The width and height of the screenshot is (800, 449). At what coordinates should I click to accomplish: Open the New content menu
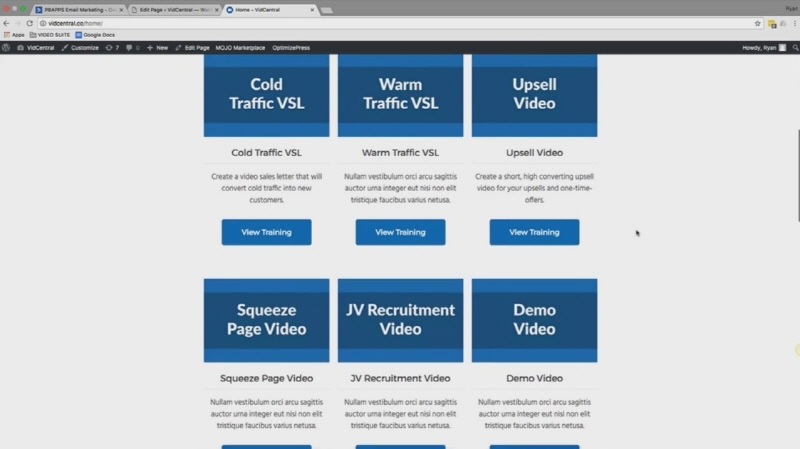pyautogui.click(x=157, y=47)
